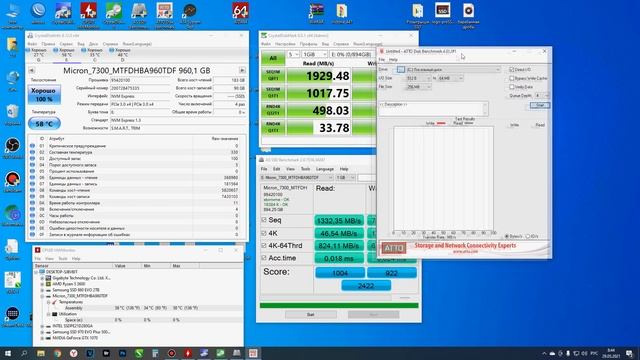Open the www.atto.com link
Screen dimensions: 640x360
[x=465, y=251]
